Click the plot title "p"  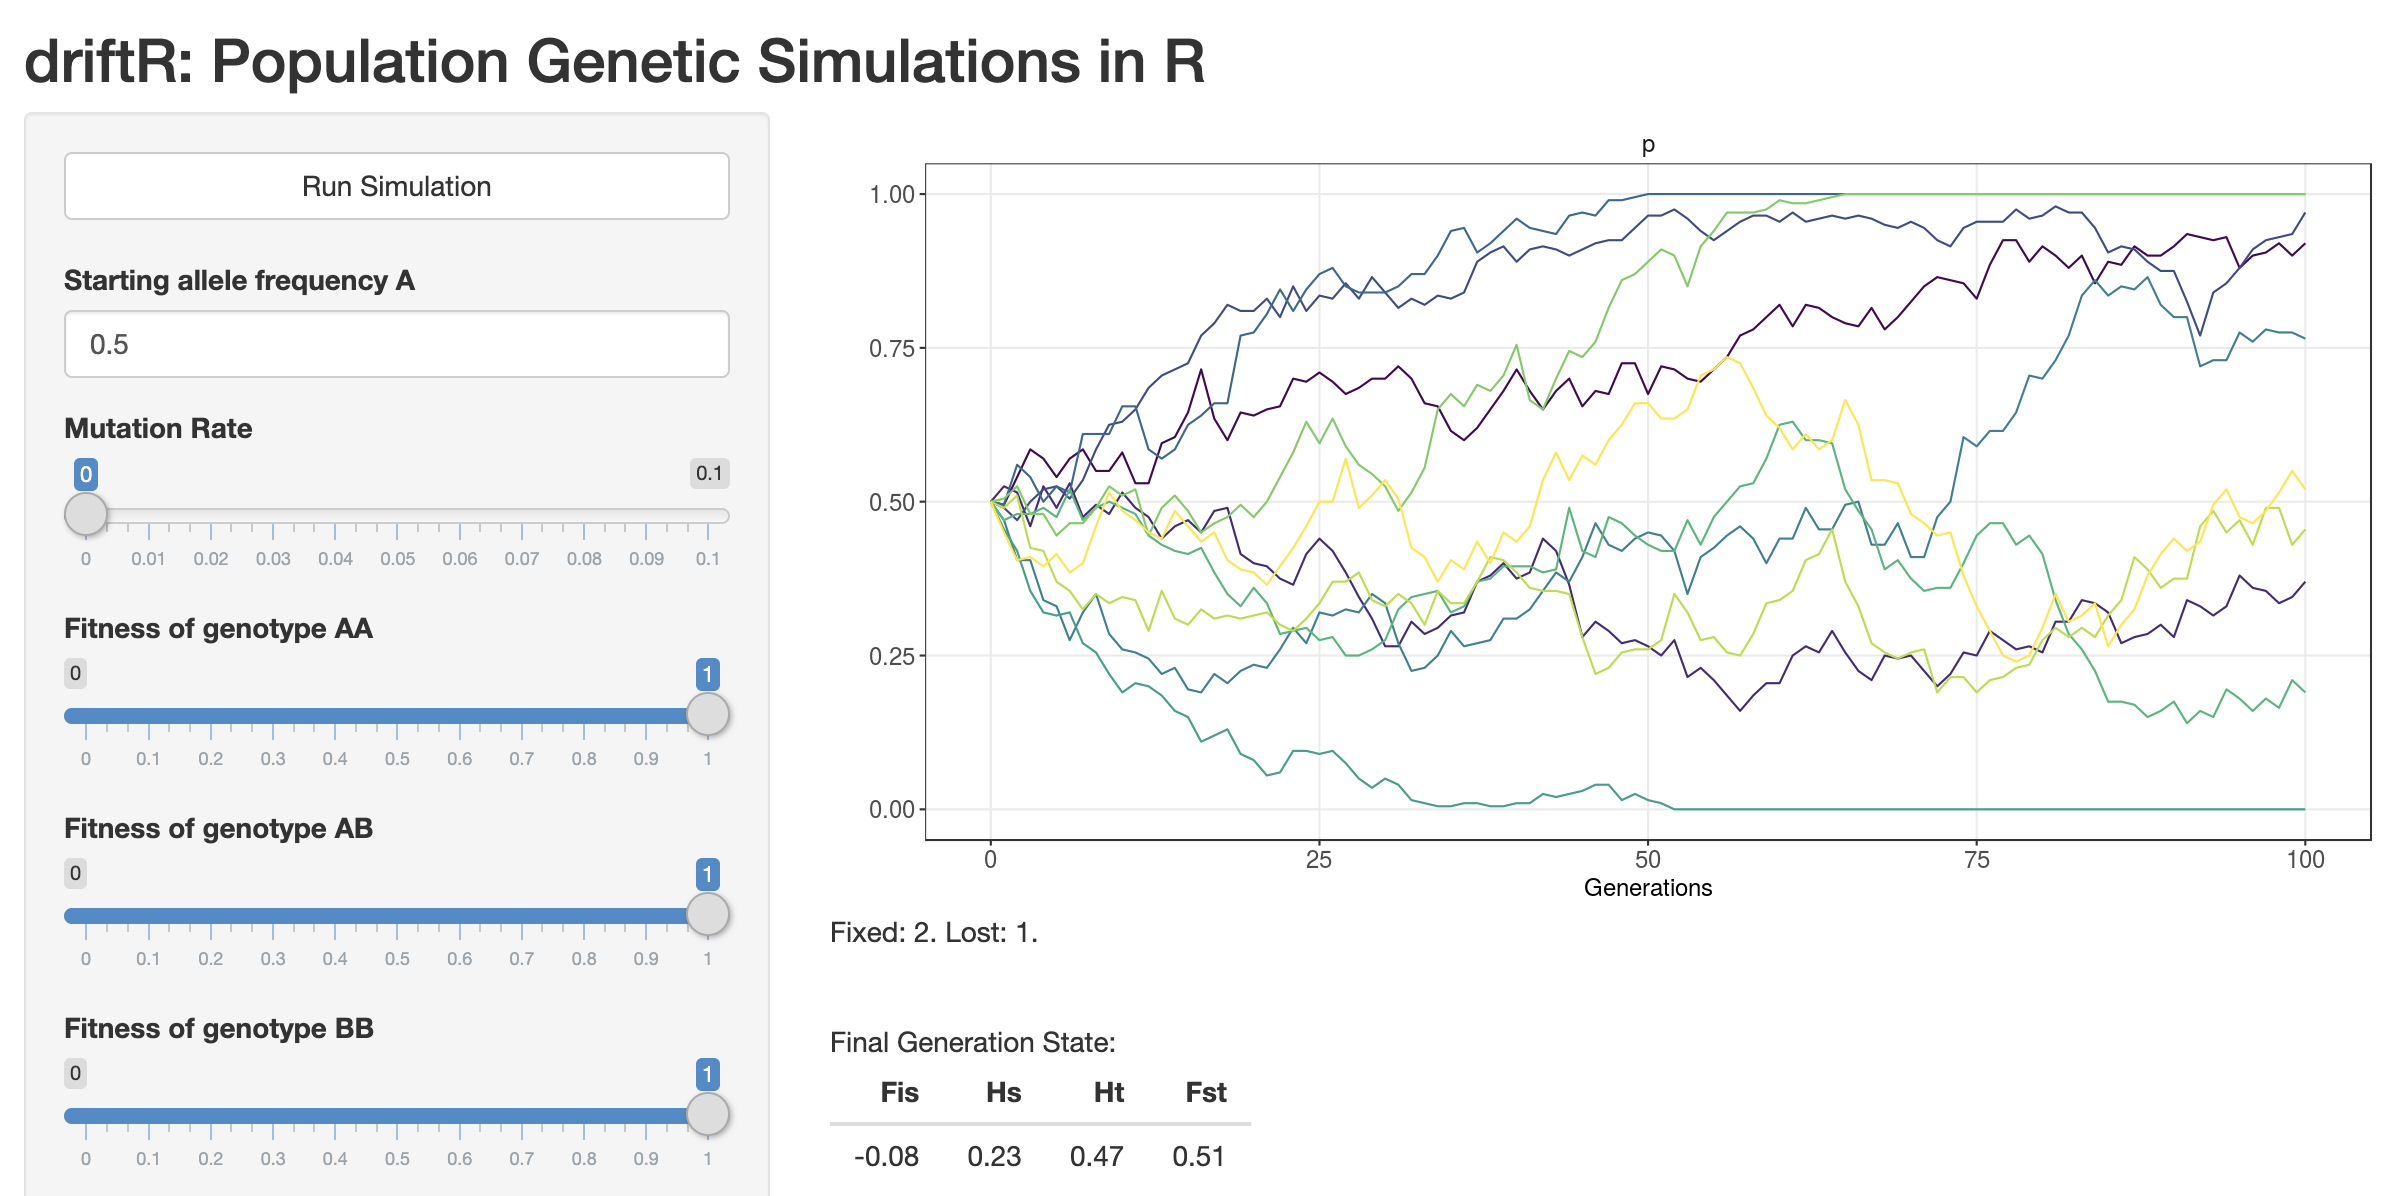1648,145
